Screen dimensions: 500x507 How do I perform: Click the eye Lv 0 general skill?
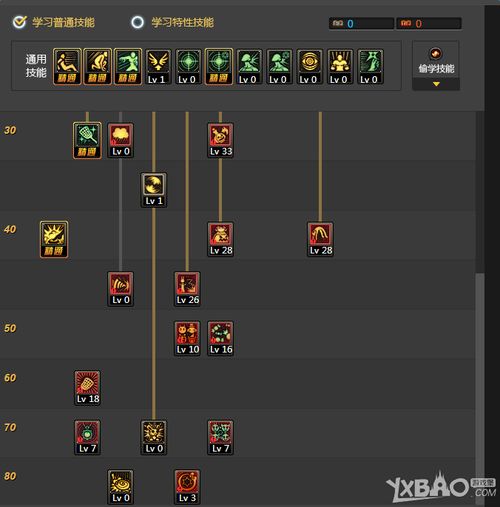(x=310, y=67)
